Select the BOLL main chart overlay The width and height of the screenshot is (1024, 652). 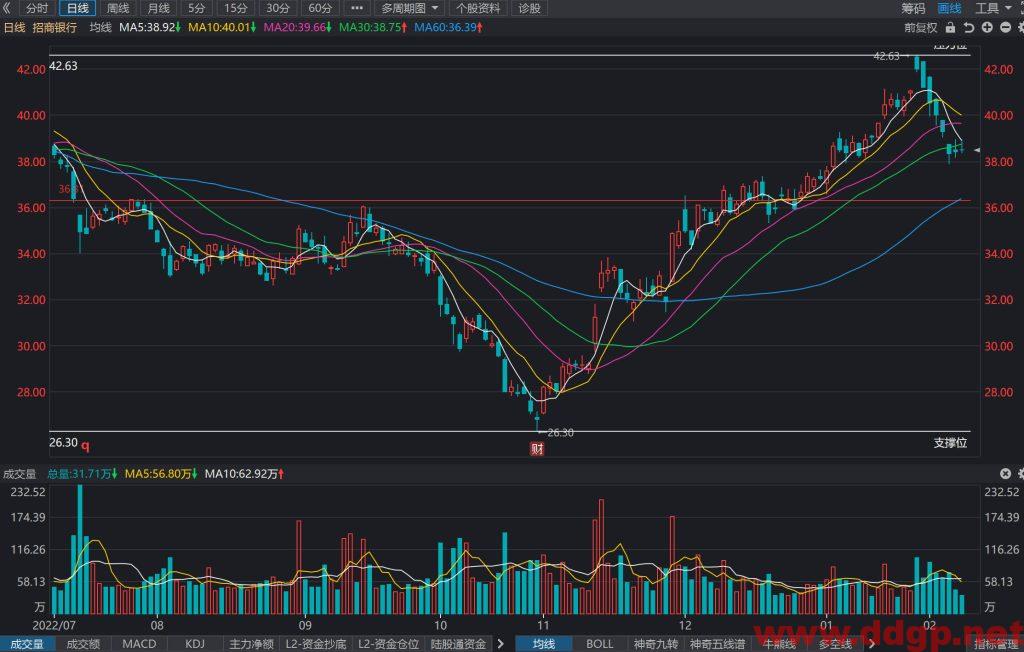(x=599, y=644)
